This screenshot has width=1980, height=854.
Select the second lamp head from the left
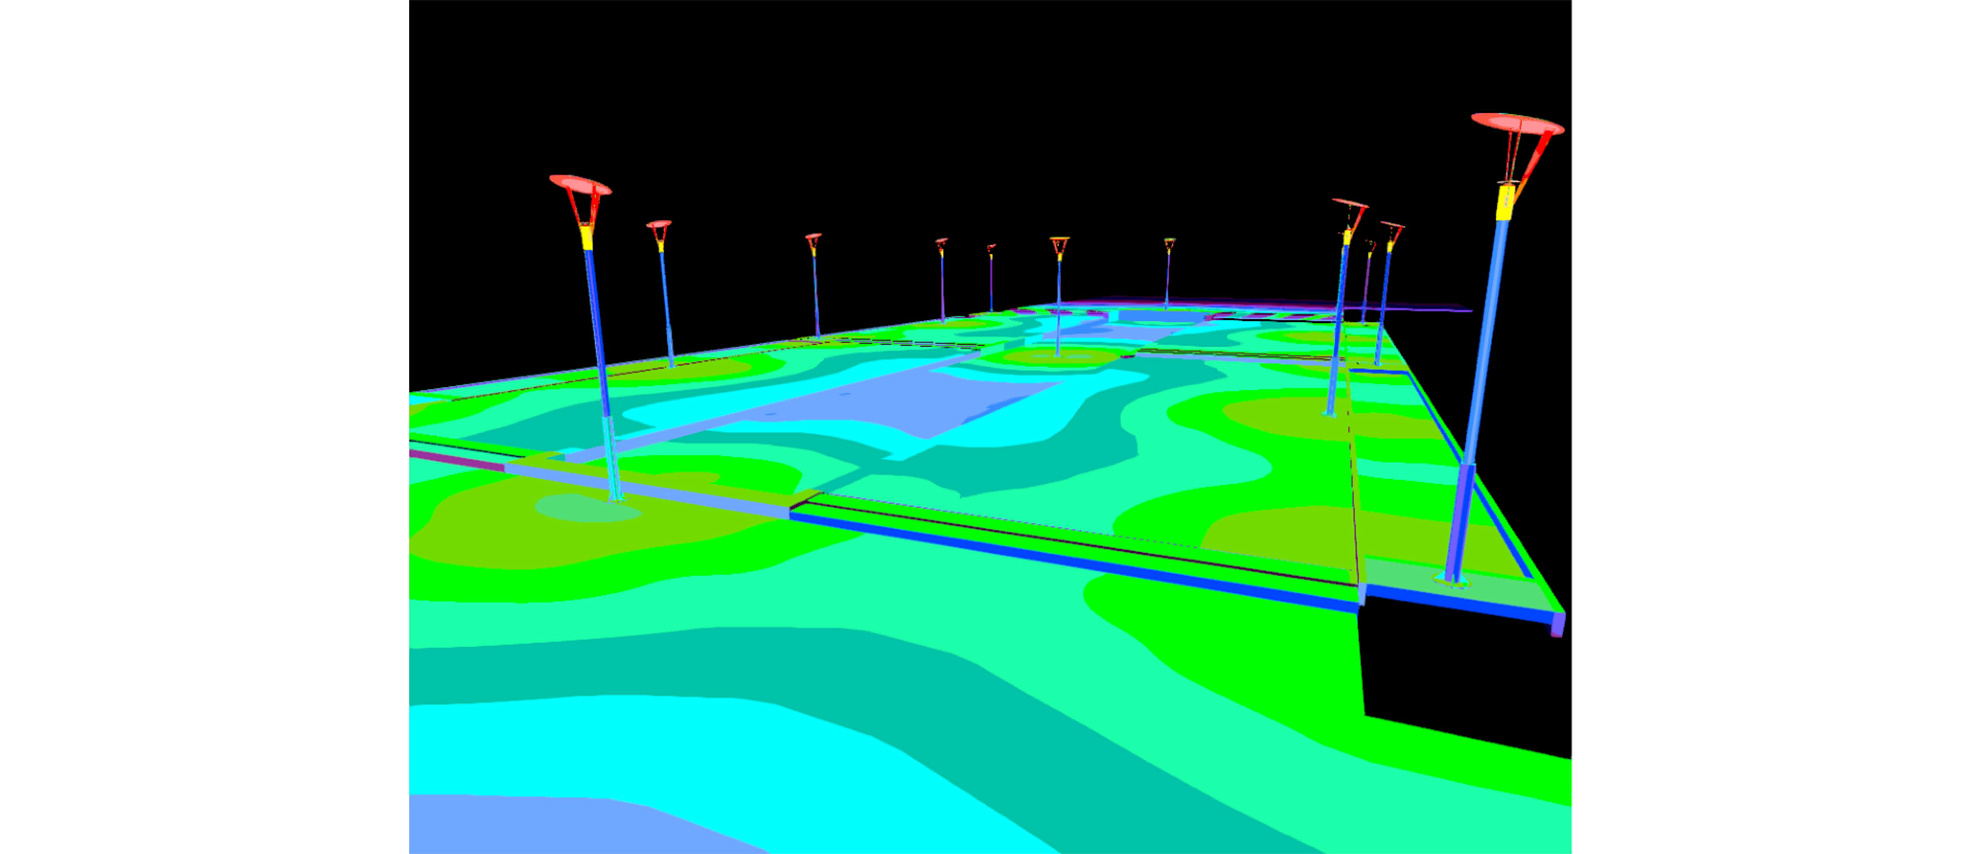(658, 225)
